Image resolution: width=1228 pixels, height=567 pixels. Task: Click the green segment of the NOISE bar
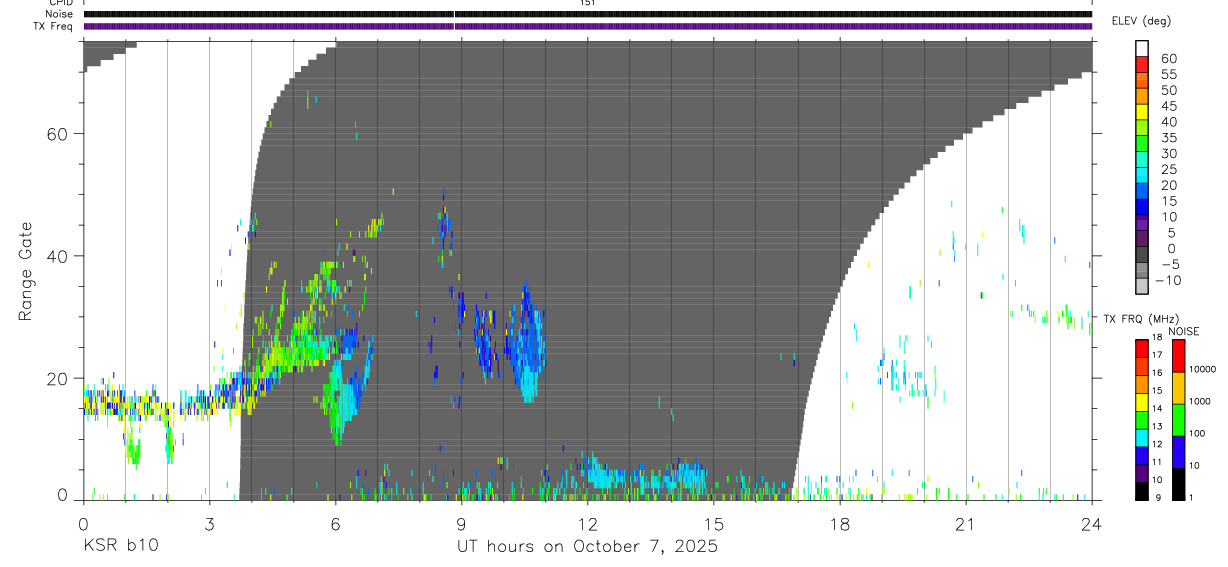point(1178,419)
